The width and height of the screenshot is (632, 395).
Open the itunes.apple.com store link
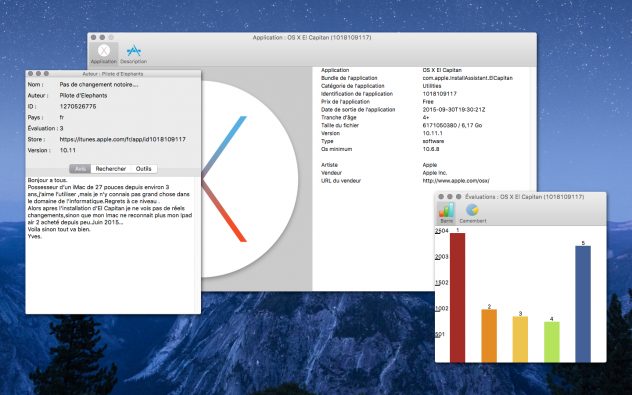click(123, 139)
